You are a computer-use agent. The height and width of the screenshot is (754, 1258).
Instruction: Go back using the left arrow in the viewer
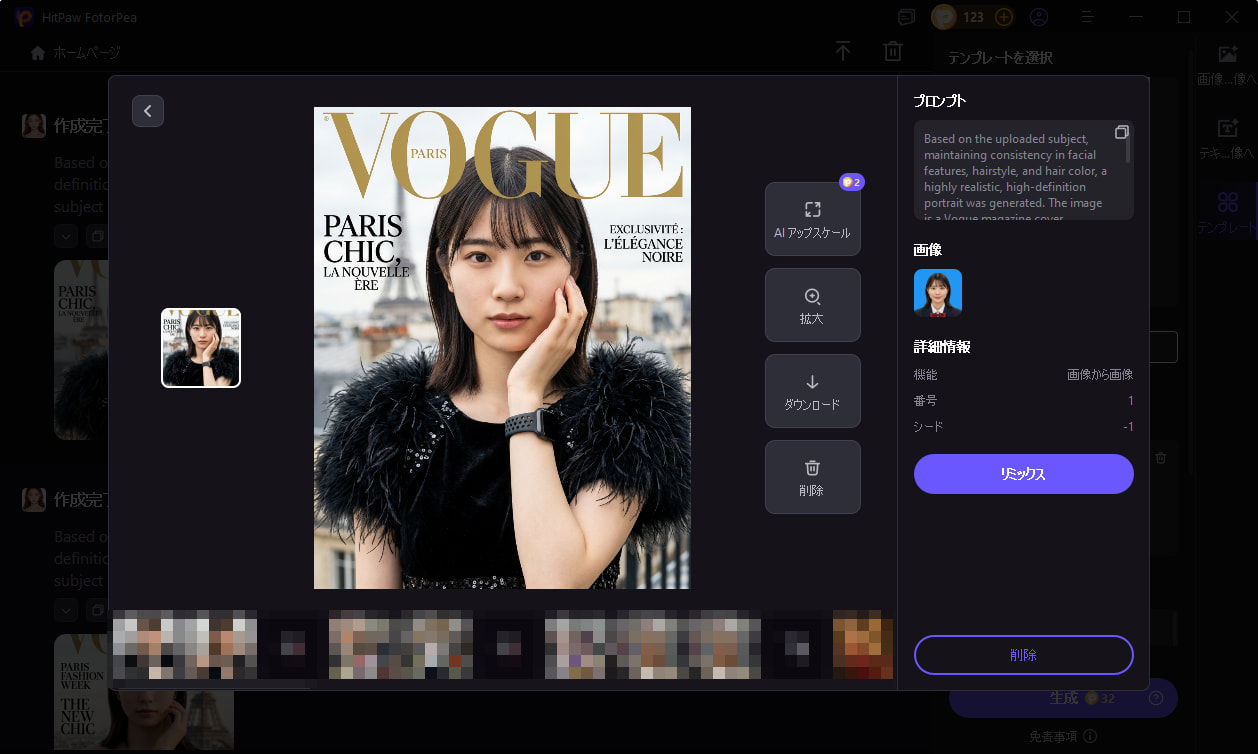[x=148, y=110]
